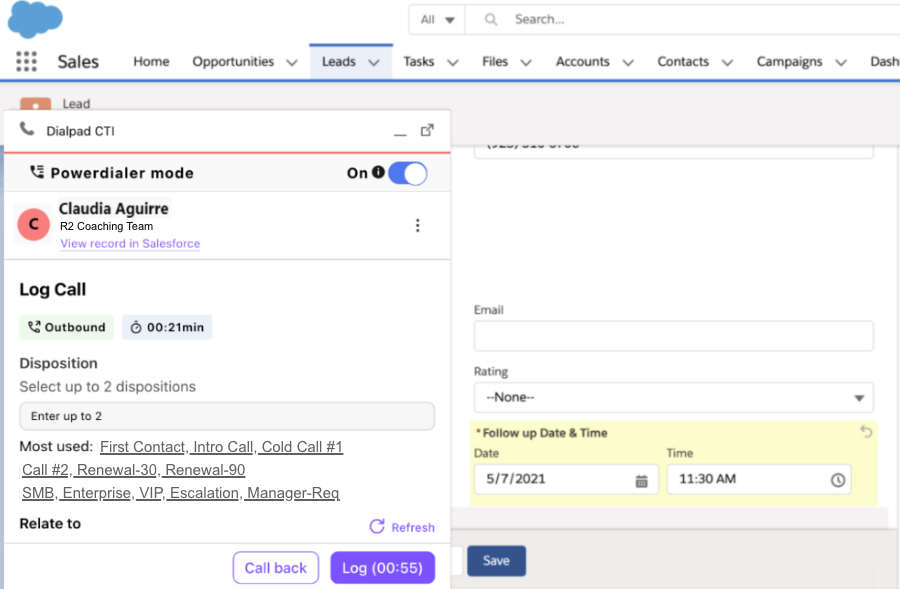Click the Call back button
900x589 pixels.
pyautogui.click(x=276, y=568)
